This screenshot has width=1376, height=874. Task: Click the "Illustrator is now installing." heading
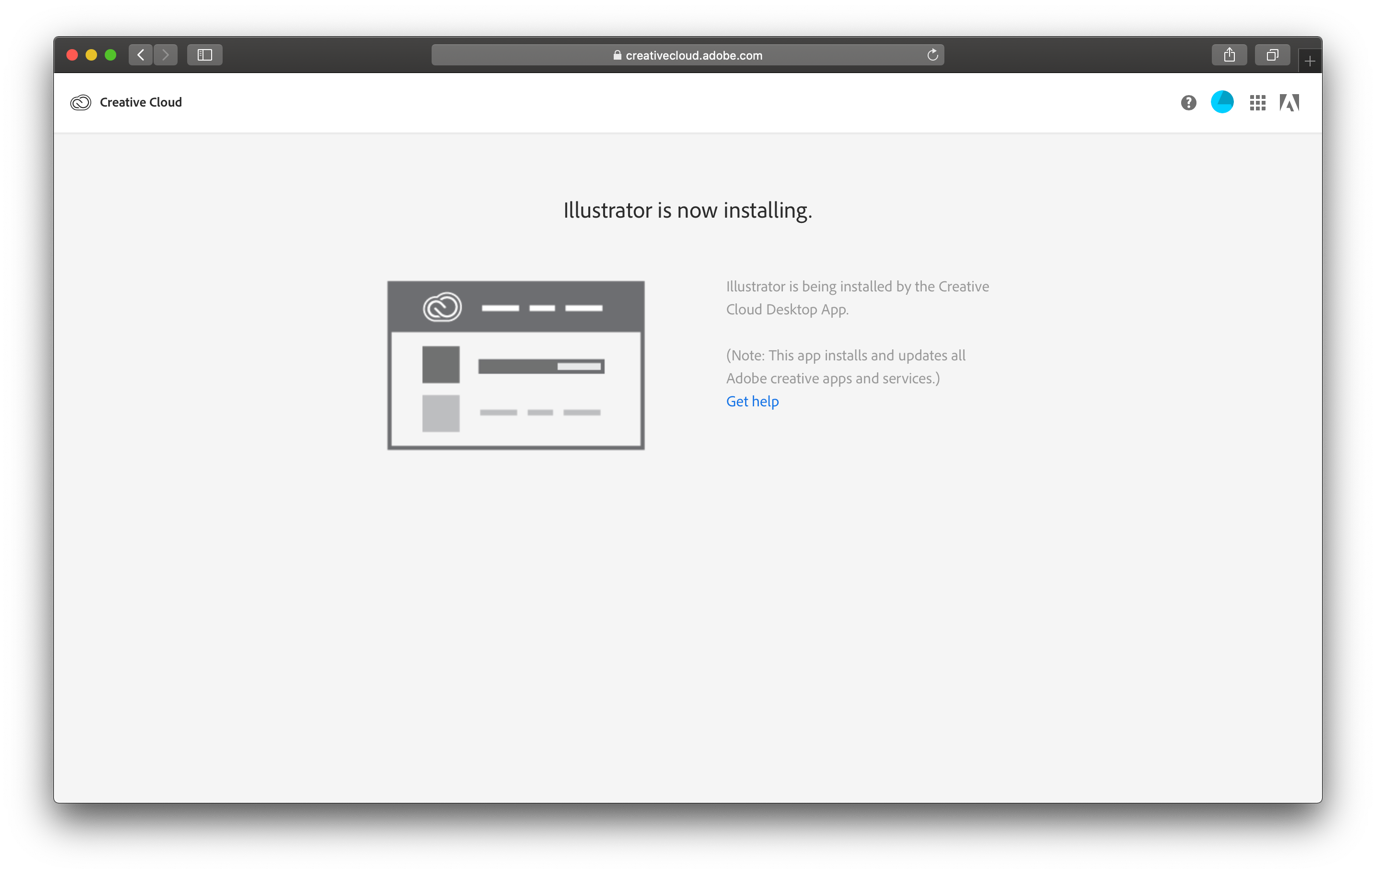[688, 210]
